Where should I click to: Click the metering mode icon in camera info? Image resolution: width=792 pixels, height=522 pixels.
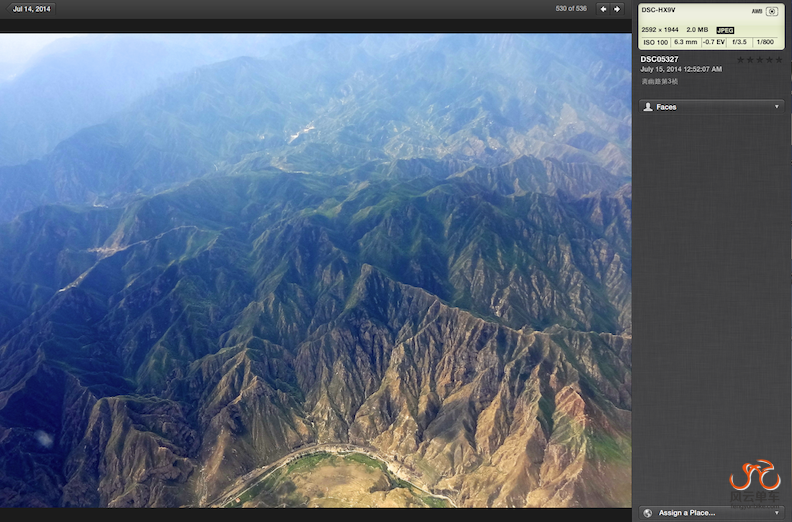coord(772,11)
